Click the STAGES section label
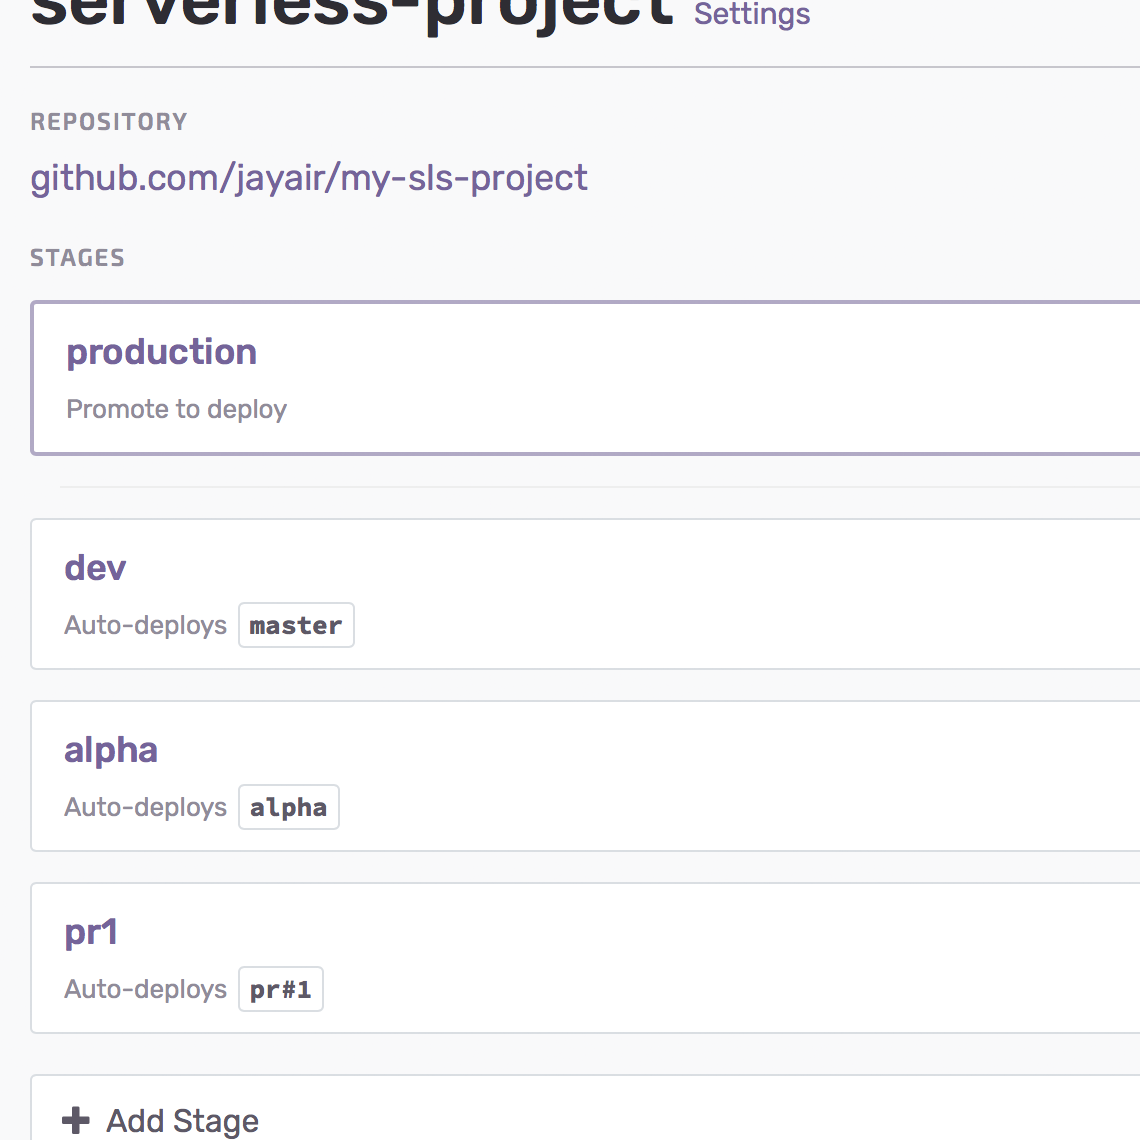The image size is (1140, 1140). click(x=77, y=257)
